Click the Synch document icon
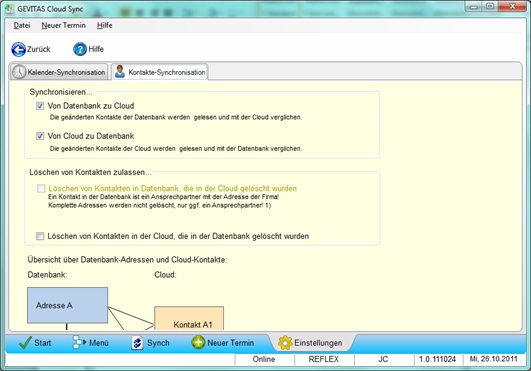This screenshot has width=531, height=371. tap(137, 343)
